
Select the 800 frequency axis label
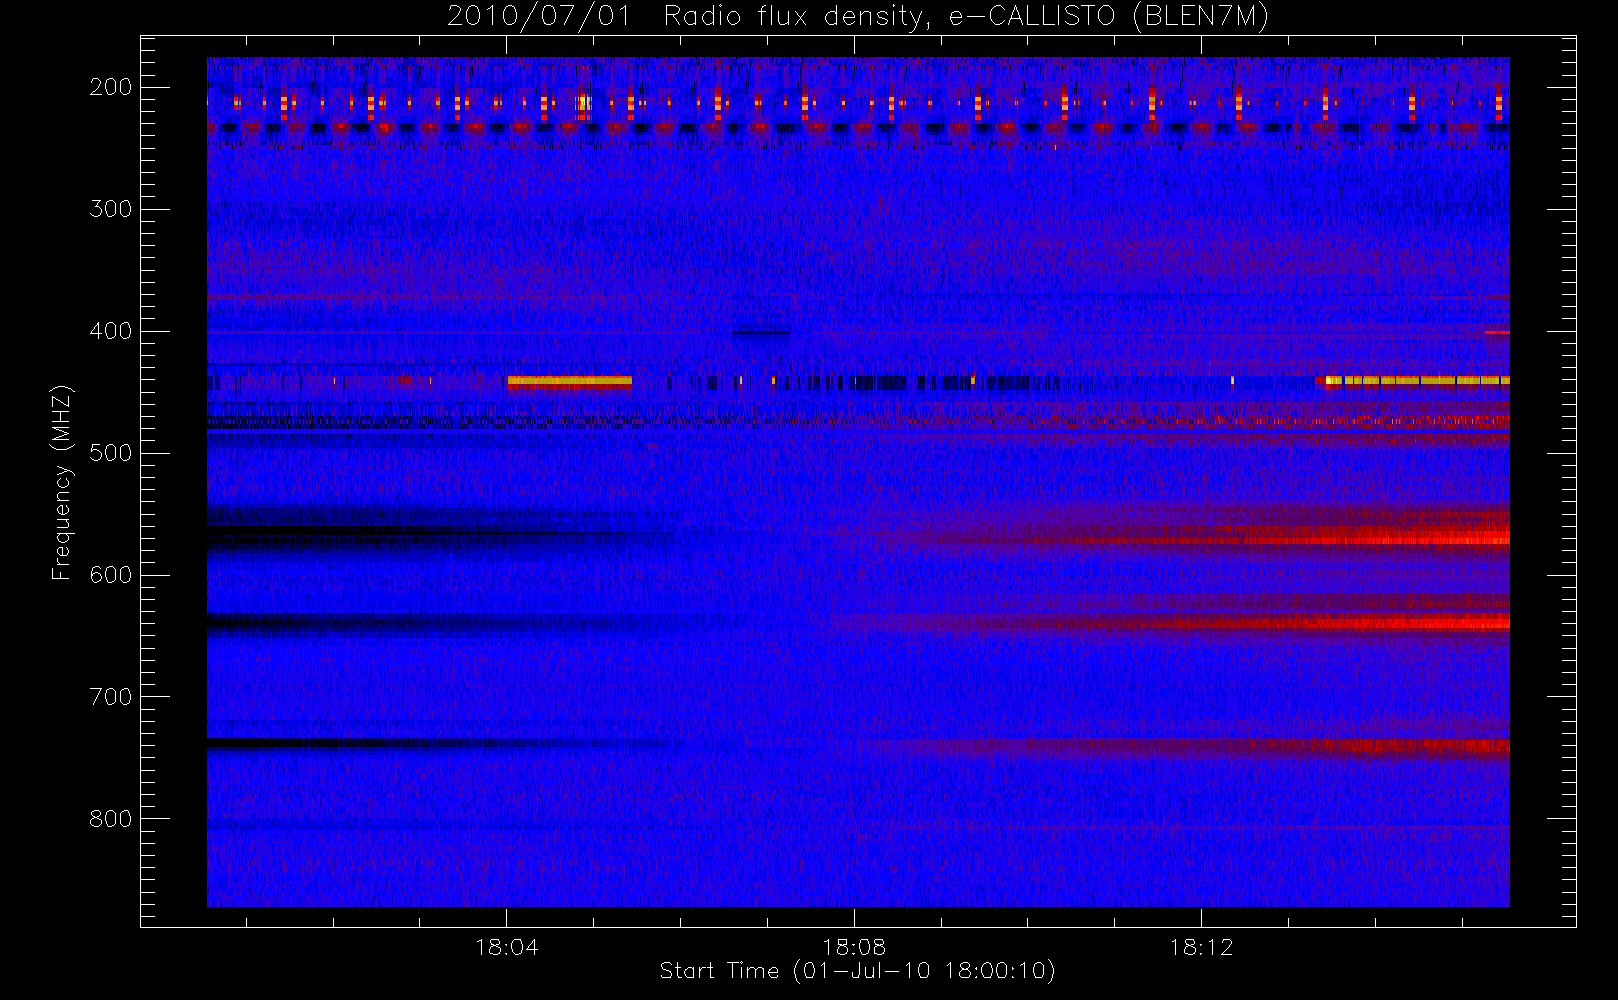coord(110,819)
